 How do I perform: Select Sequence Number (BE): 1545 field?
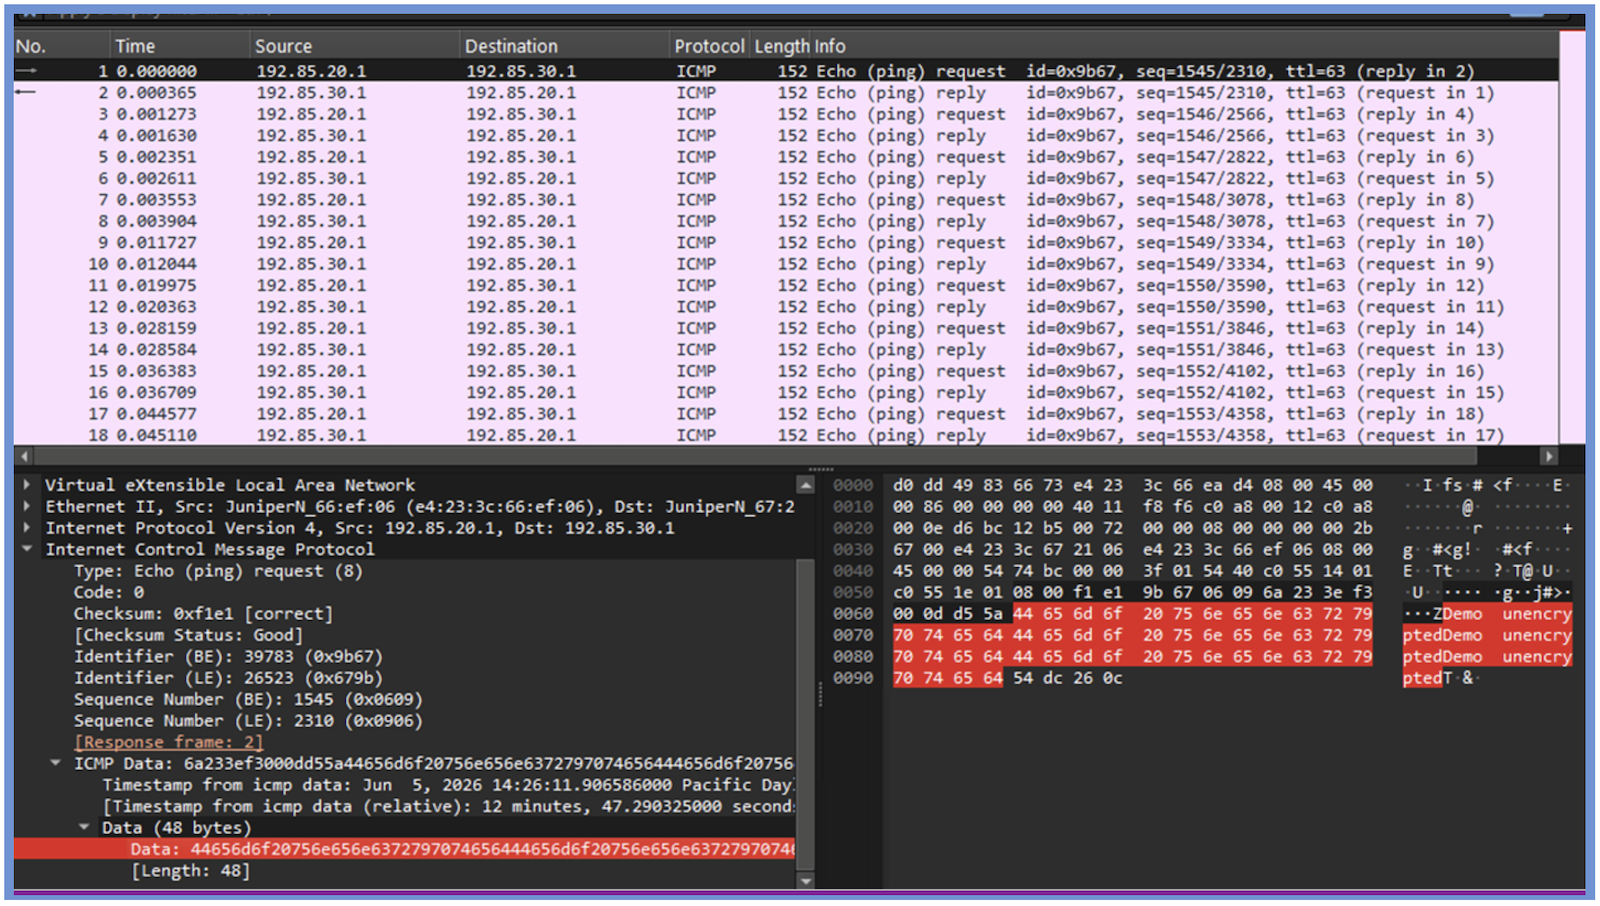248,699
